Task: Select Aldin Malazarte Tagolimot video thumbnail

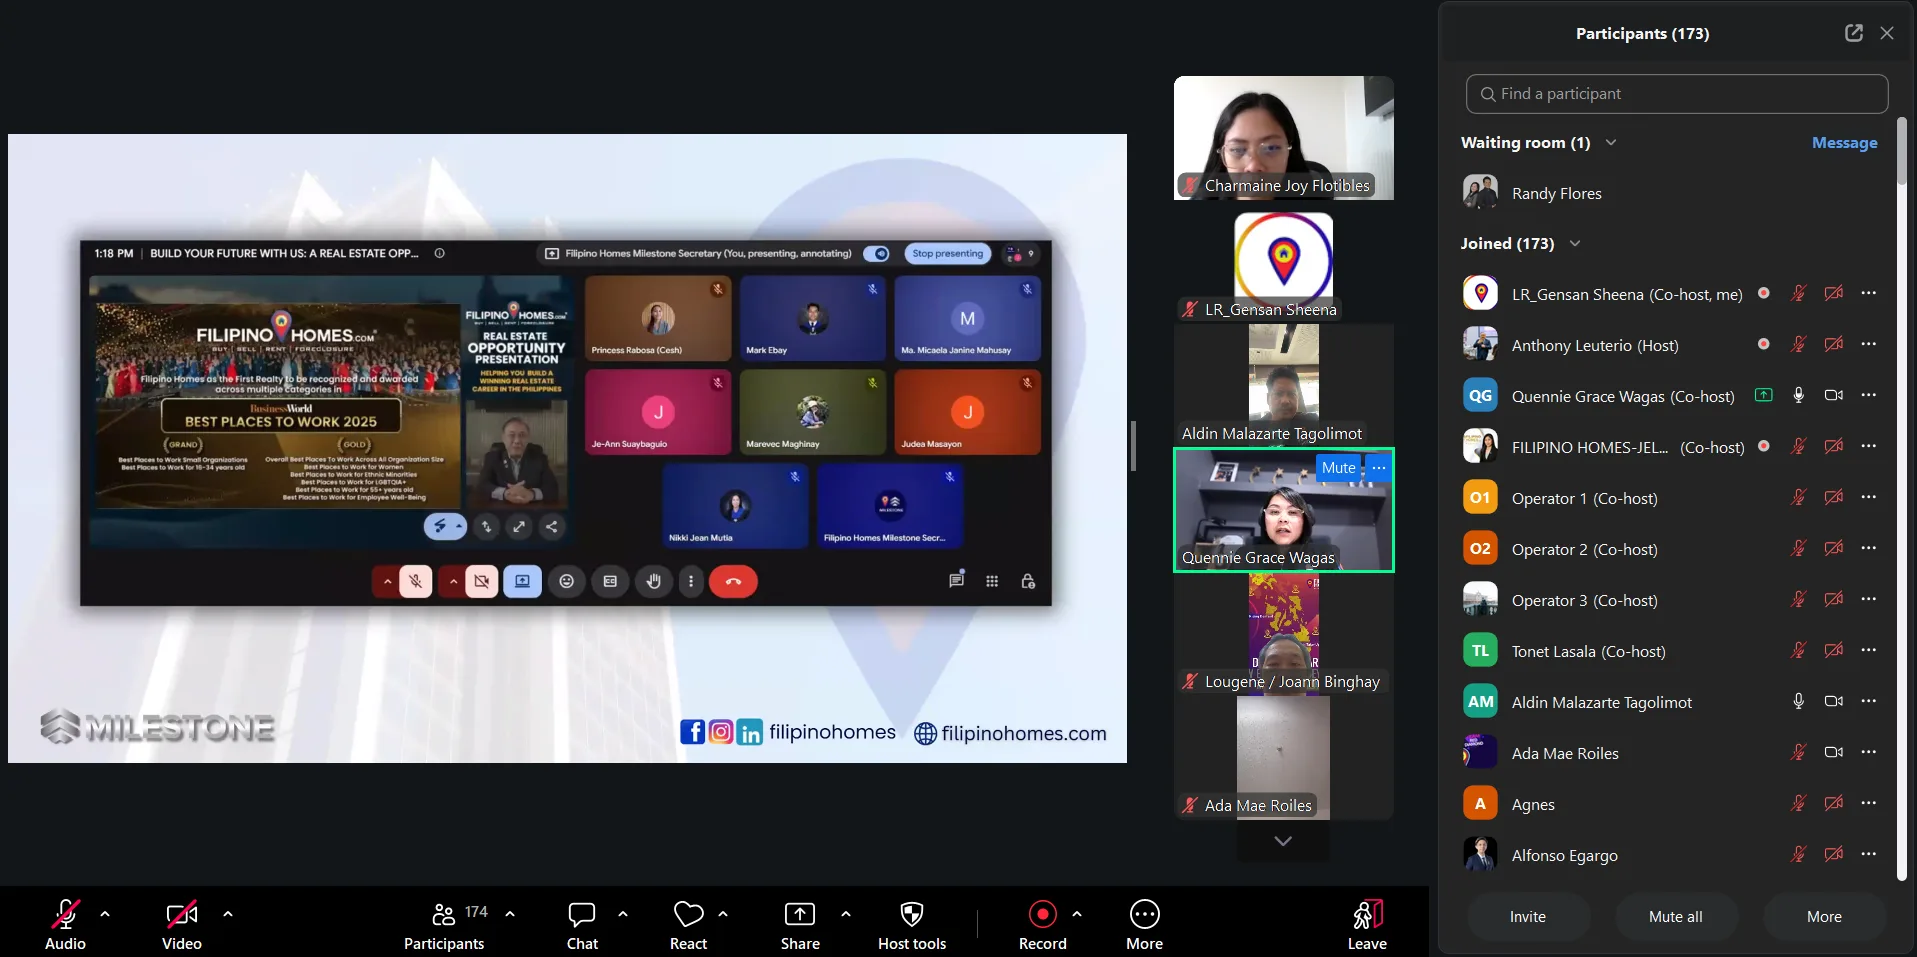Action: coord(1284,386)
